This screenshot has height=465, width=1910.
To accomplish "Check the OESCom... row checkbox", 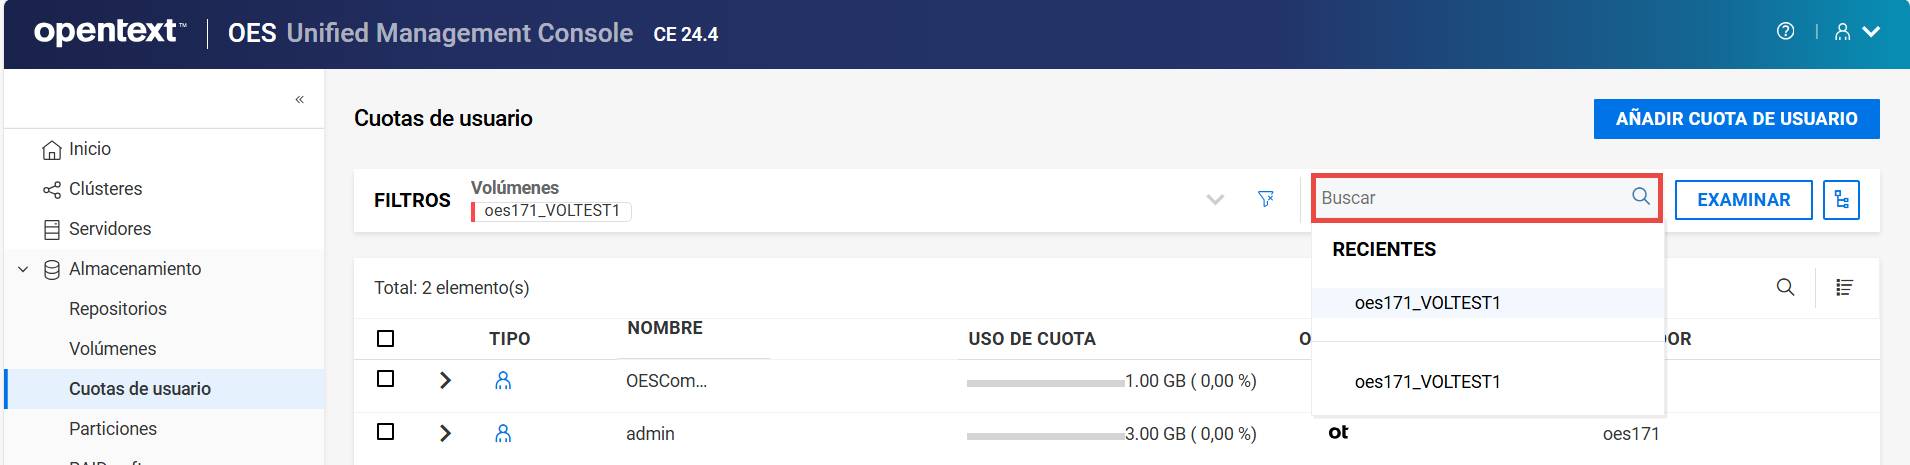I will pos(385,379).
